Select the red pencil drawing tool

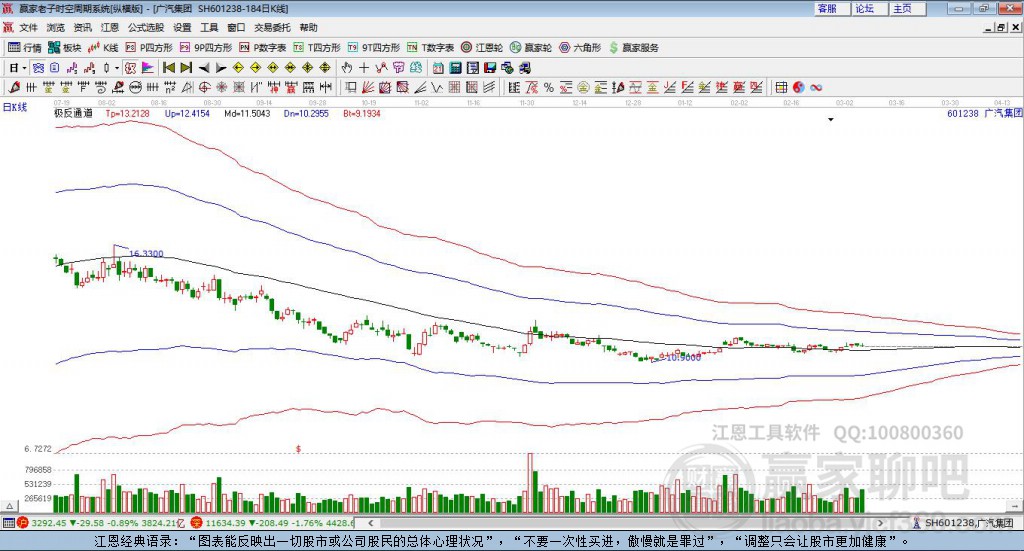tap(14, 87)
